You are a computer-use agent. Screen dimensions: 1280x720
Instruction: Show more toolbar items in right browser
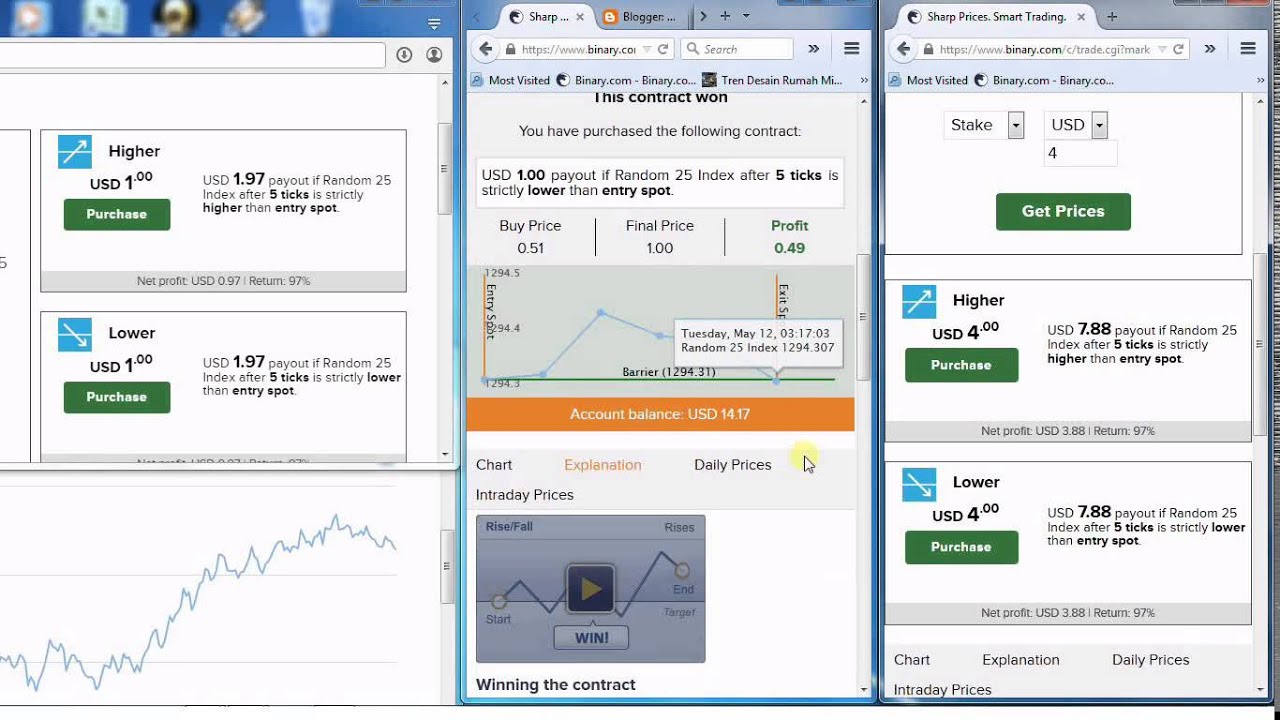tap(1210, 49)
